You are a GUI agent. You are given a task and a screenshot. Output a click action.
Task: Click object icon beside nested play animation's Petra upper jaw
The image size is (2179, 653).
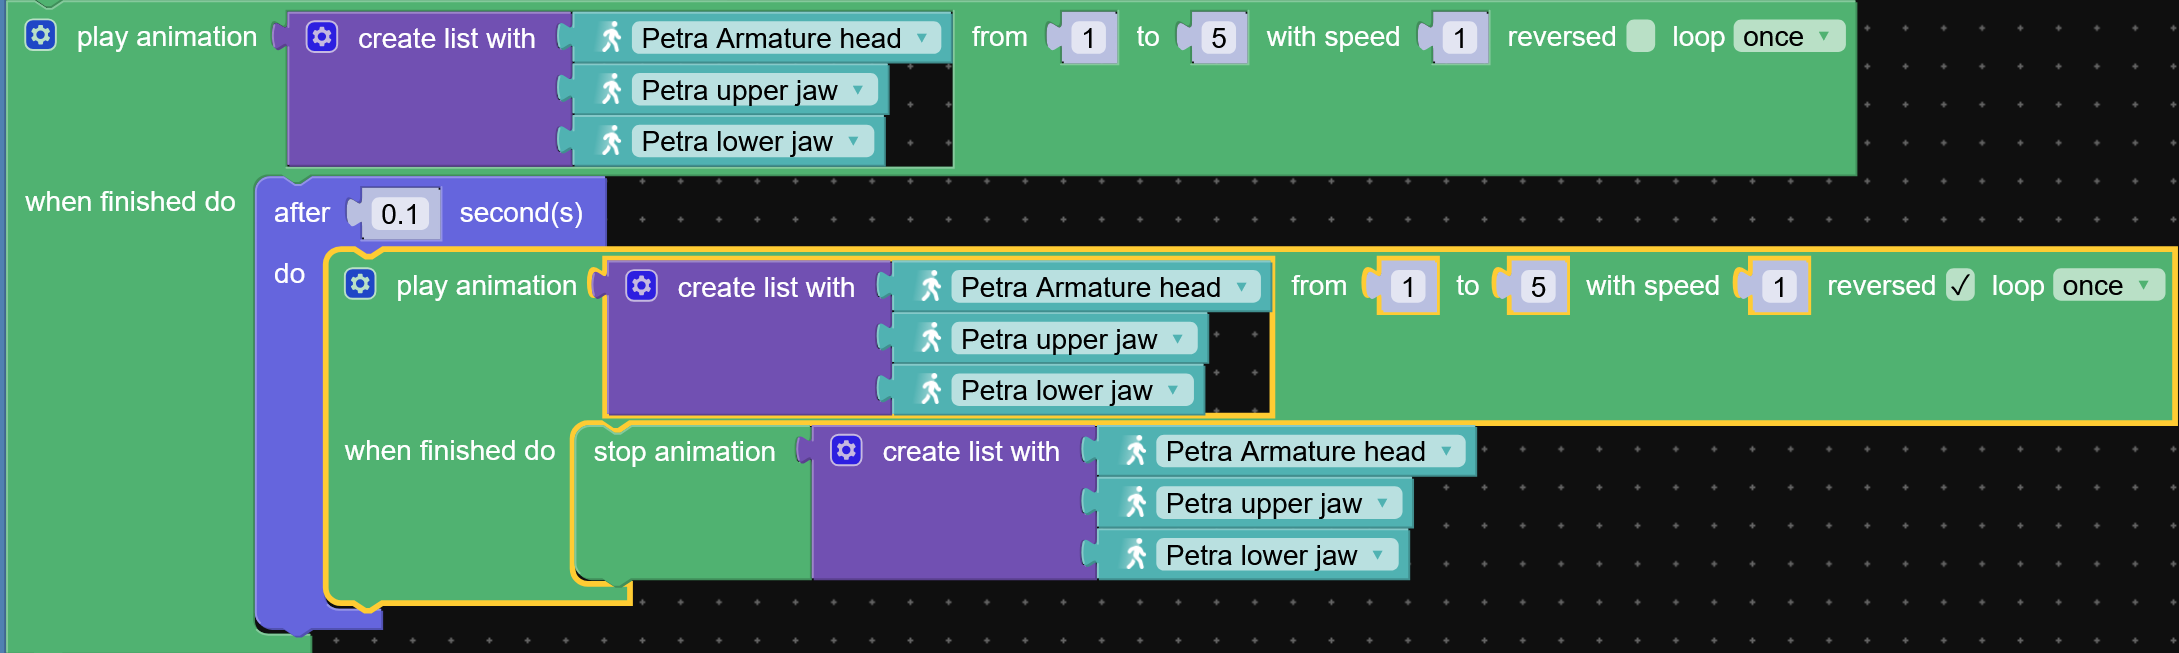[x=931, y=339]
